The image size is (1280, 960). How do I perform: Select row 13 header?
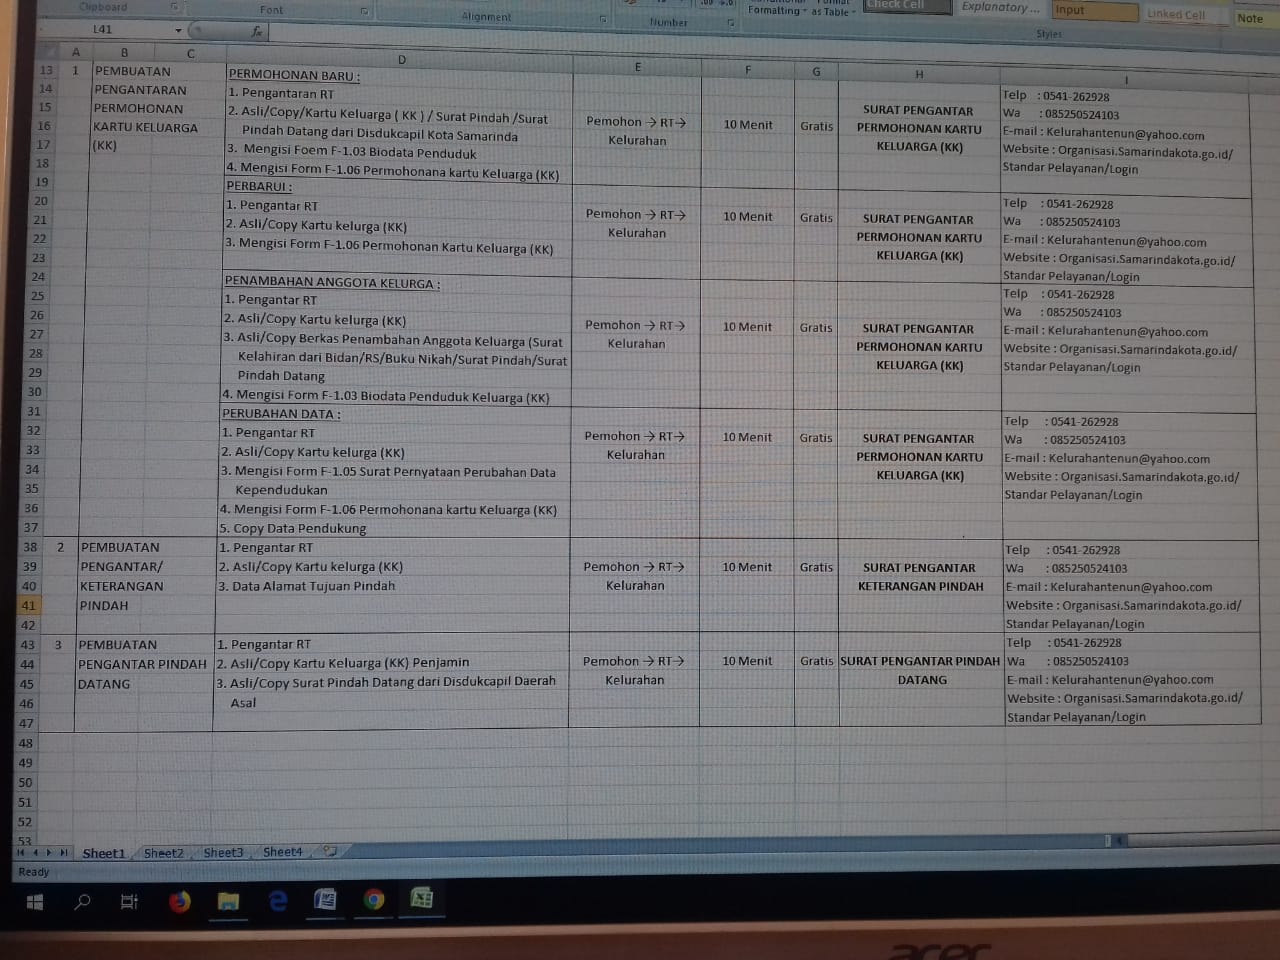pyautogui.click(x=47, y=70)
